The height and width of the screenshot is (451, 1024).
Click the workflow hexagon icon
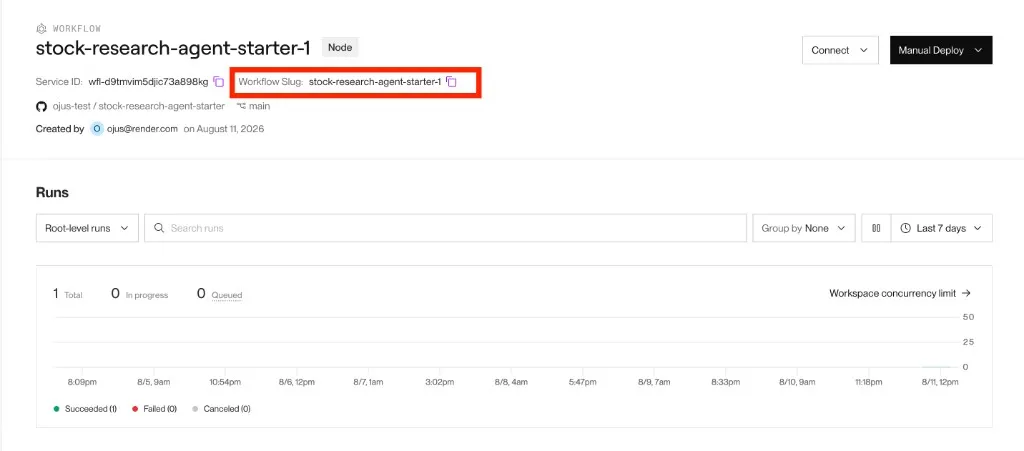coord(41,29)
